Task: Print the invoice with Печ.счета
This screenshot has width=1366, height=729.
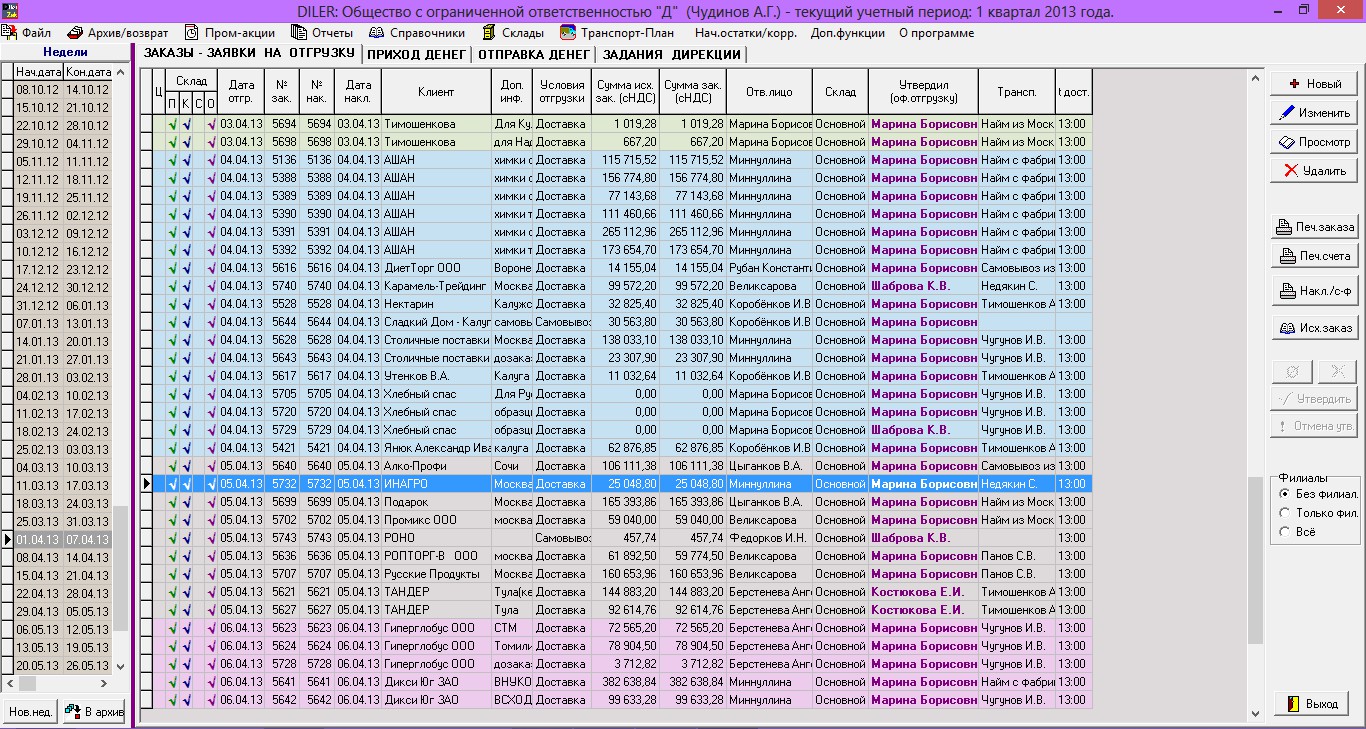Action: point(1314,256)
